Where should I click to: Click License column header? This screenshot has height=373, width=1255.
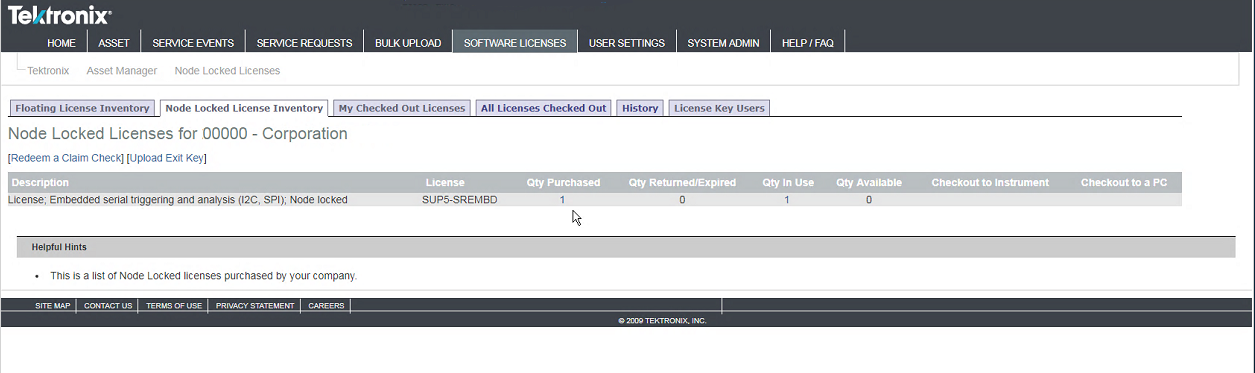click(445, 183)
